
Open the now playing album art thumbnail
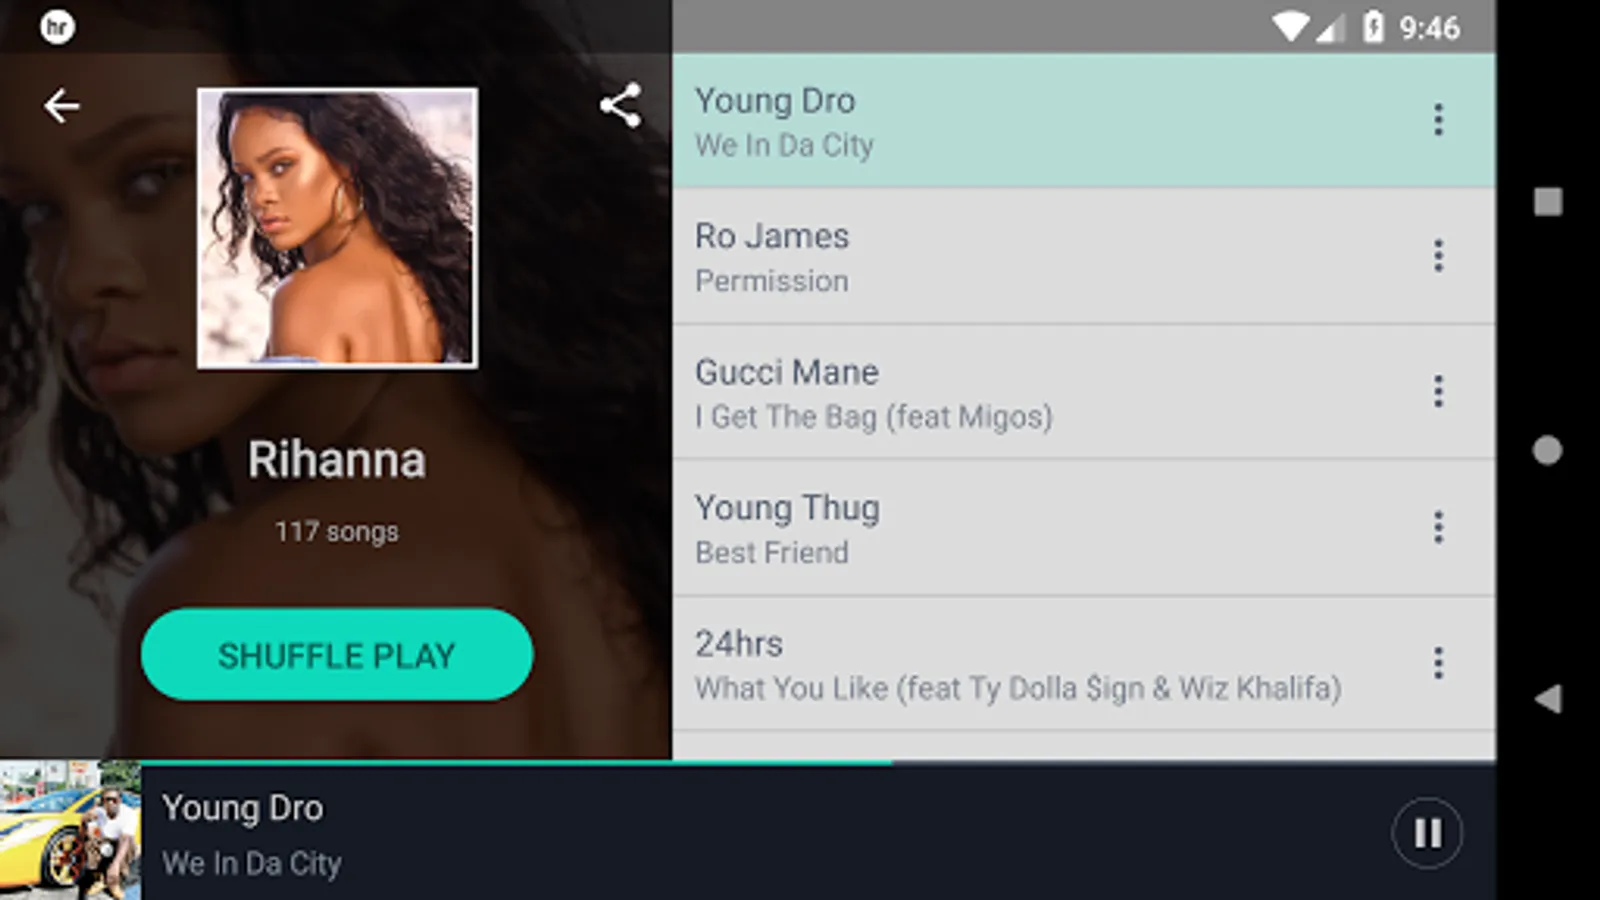[x=70, y=830]
